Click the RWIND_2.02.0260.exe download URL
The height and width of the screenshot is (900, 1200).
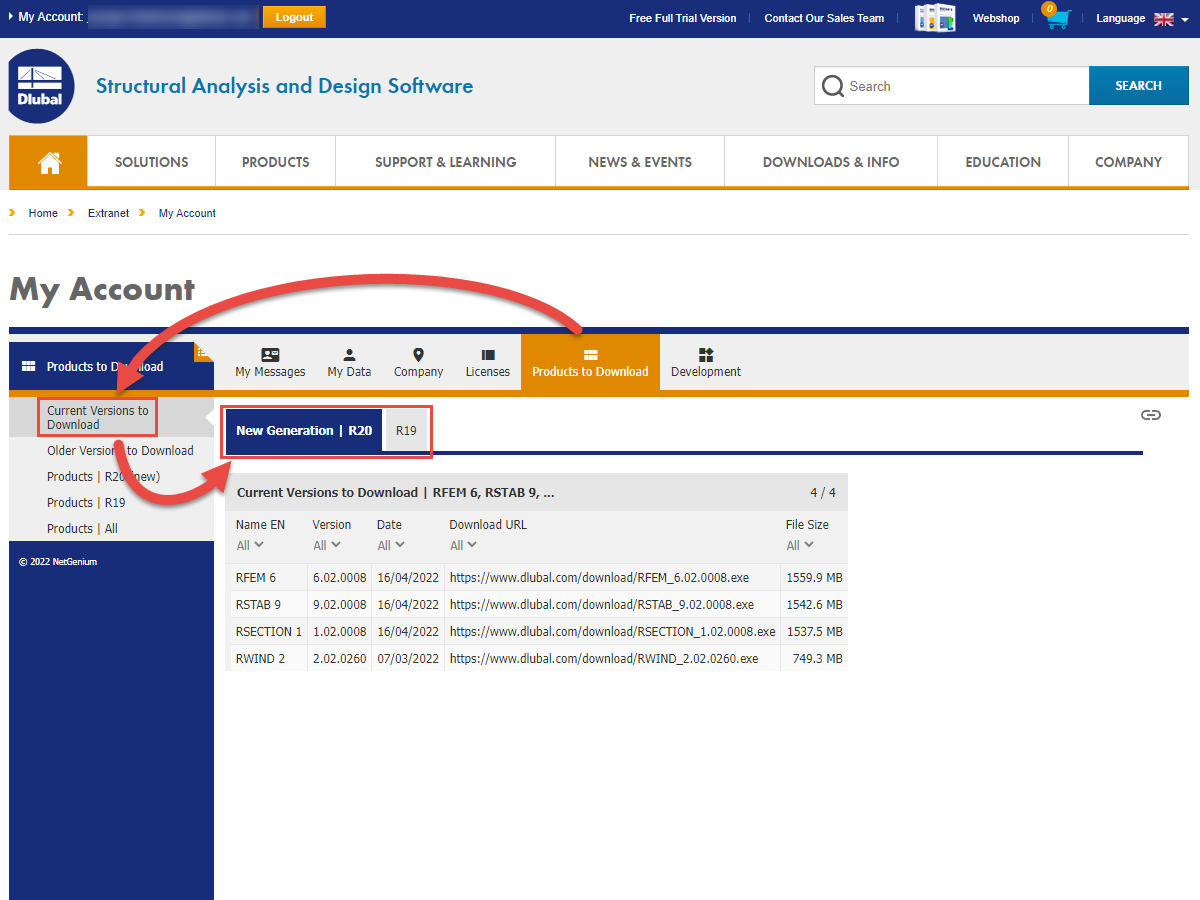(603, 659)
